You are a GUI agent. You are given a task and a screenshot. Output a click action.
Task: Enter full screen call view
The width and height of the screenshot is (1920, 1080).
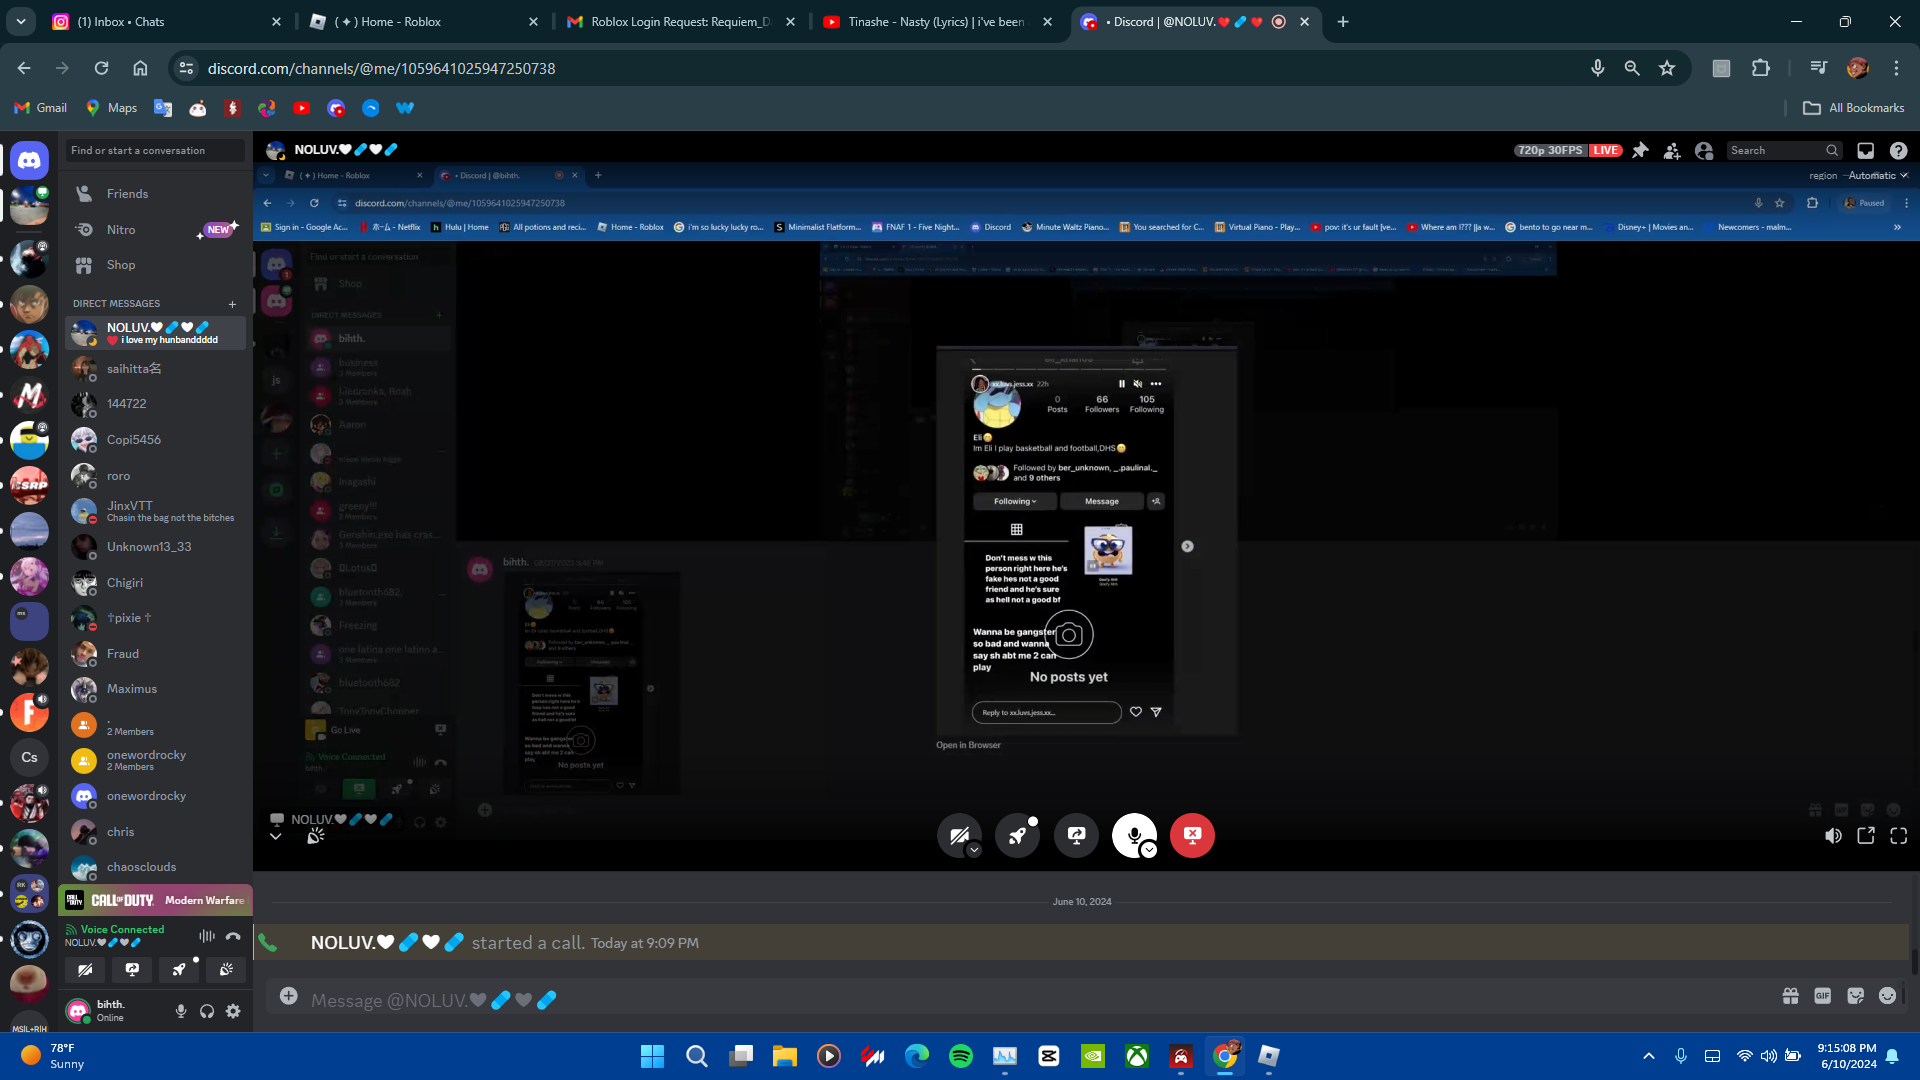1898,836
